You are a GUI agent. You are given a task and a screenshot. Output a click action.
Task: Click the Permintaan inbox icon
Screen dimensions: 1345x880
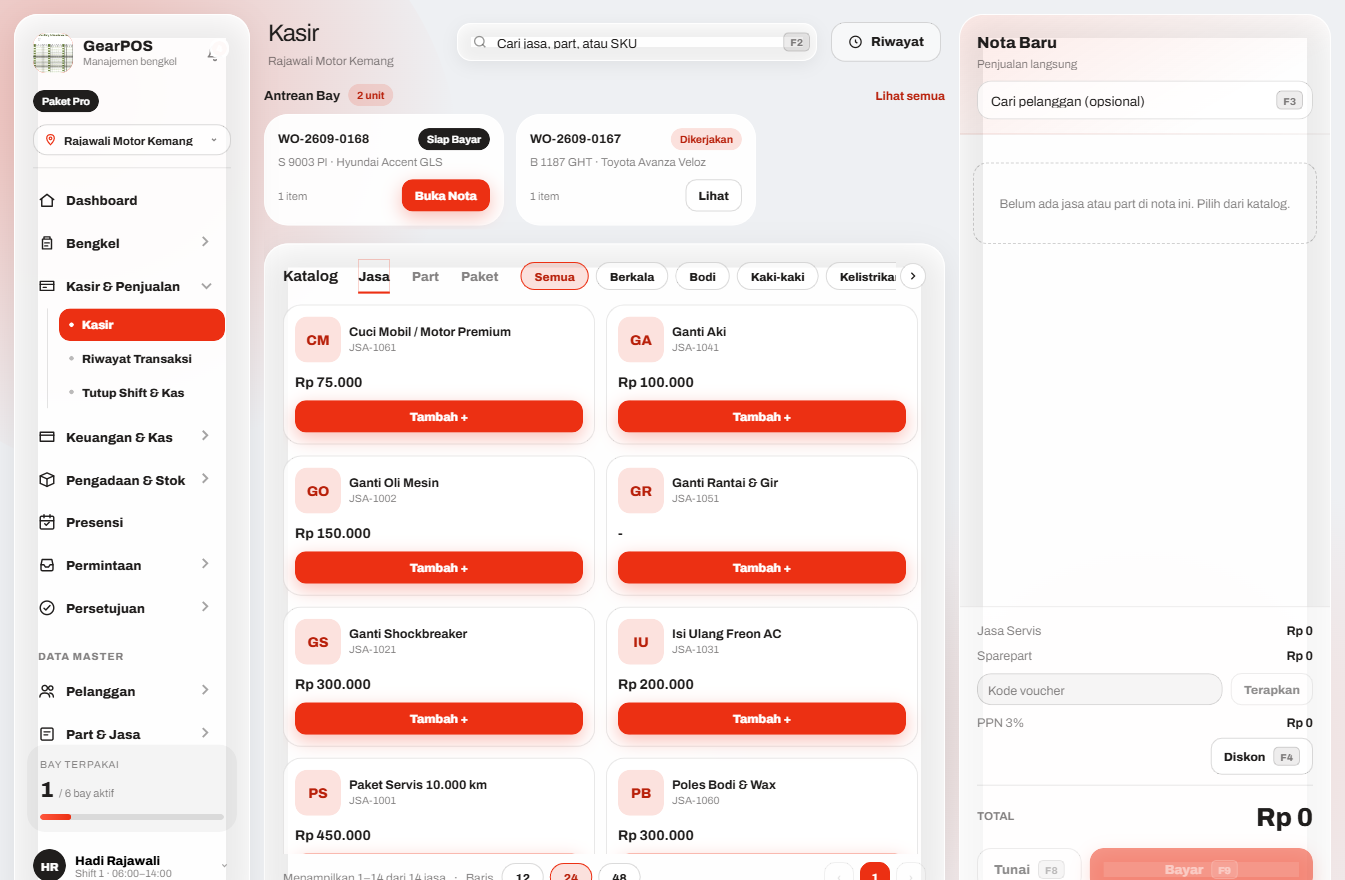pyautogui.click(x=47, y=565)
